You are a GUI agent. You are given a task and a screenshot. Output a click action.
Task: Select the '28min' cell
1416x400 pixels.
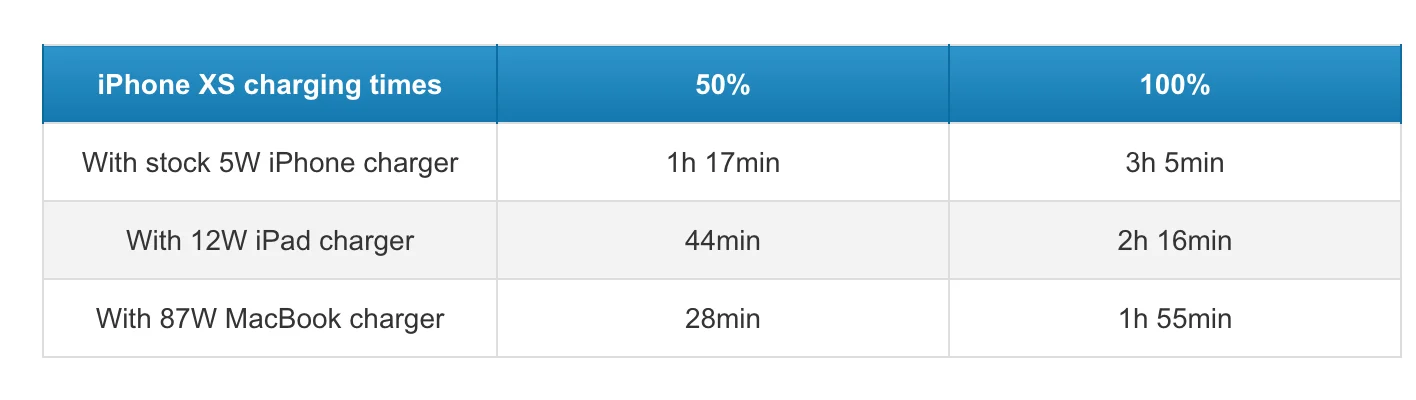[723, 318]
